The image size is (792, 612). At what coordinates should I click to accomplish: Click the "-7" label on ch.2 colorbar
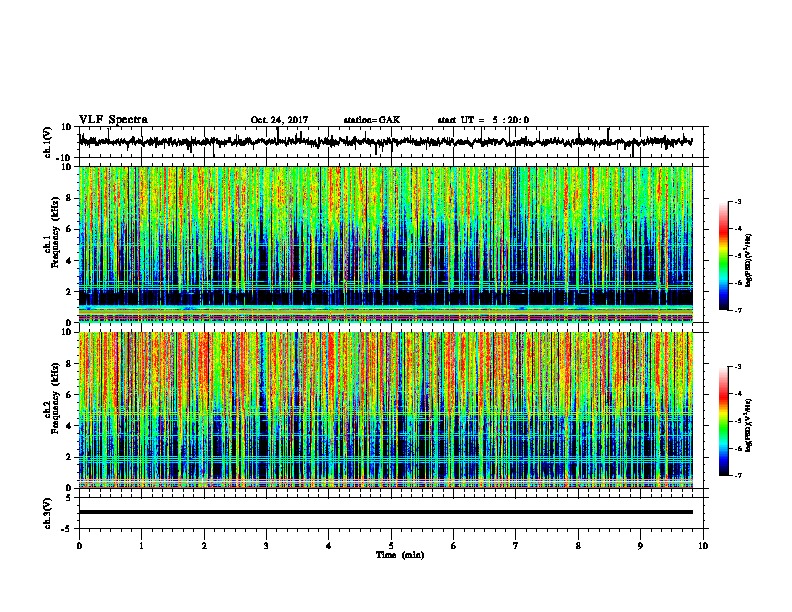(x=737, y=475)
